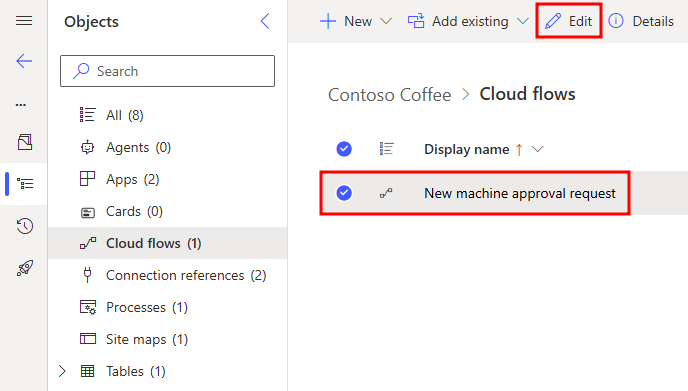Click the list-type column header icon
688x391 pixels.
coord(386,149)
